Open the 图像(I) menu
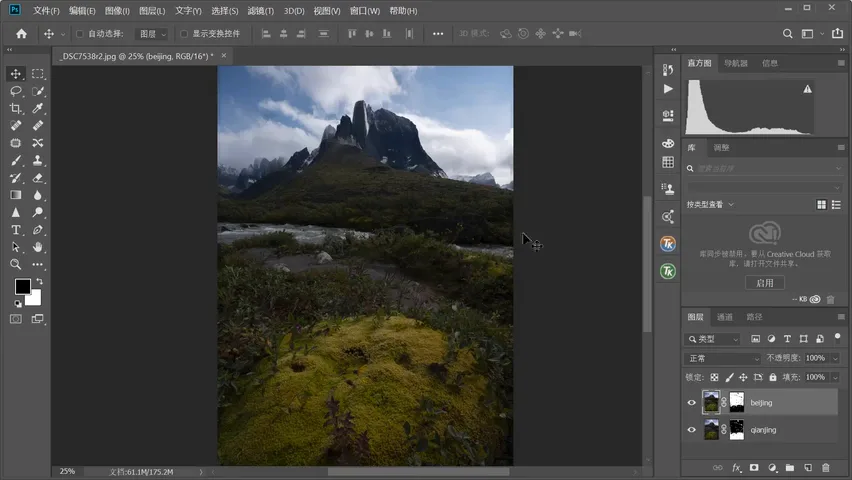The width and height of the screenshot is (852, 480). [x=117, y=11]
